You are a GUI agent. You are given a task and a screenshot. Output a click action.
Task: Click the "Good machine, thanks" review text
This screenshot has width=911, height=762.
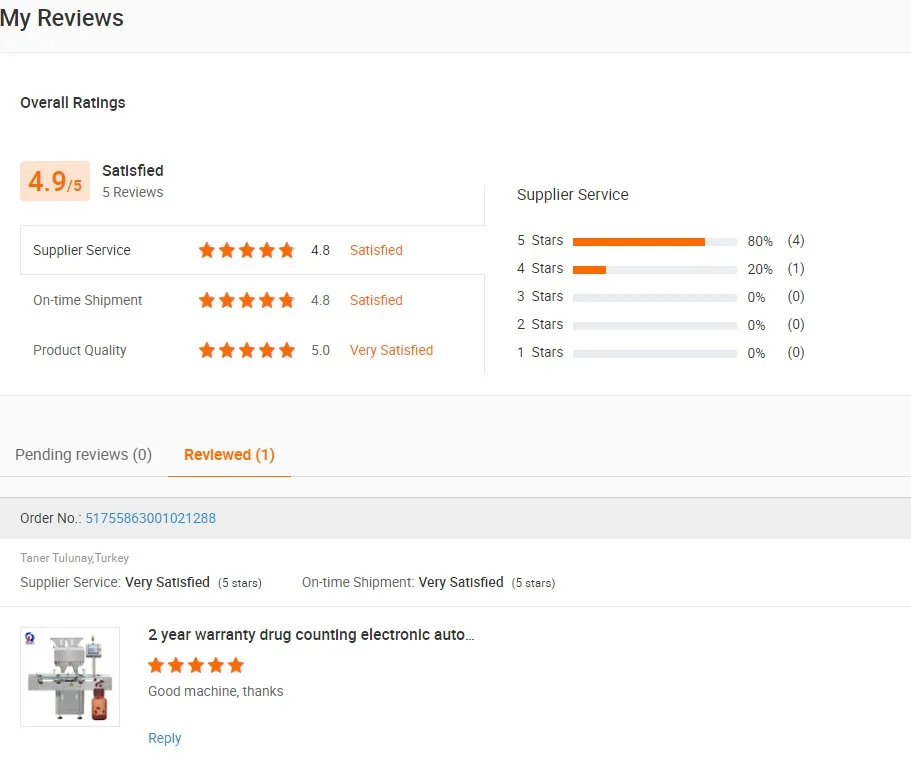pos(216,691)
